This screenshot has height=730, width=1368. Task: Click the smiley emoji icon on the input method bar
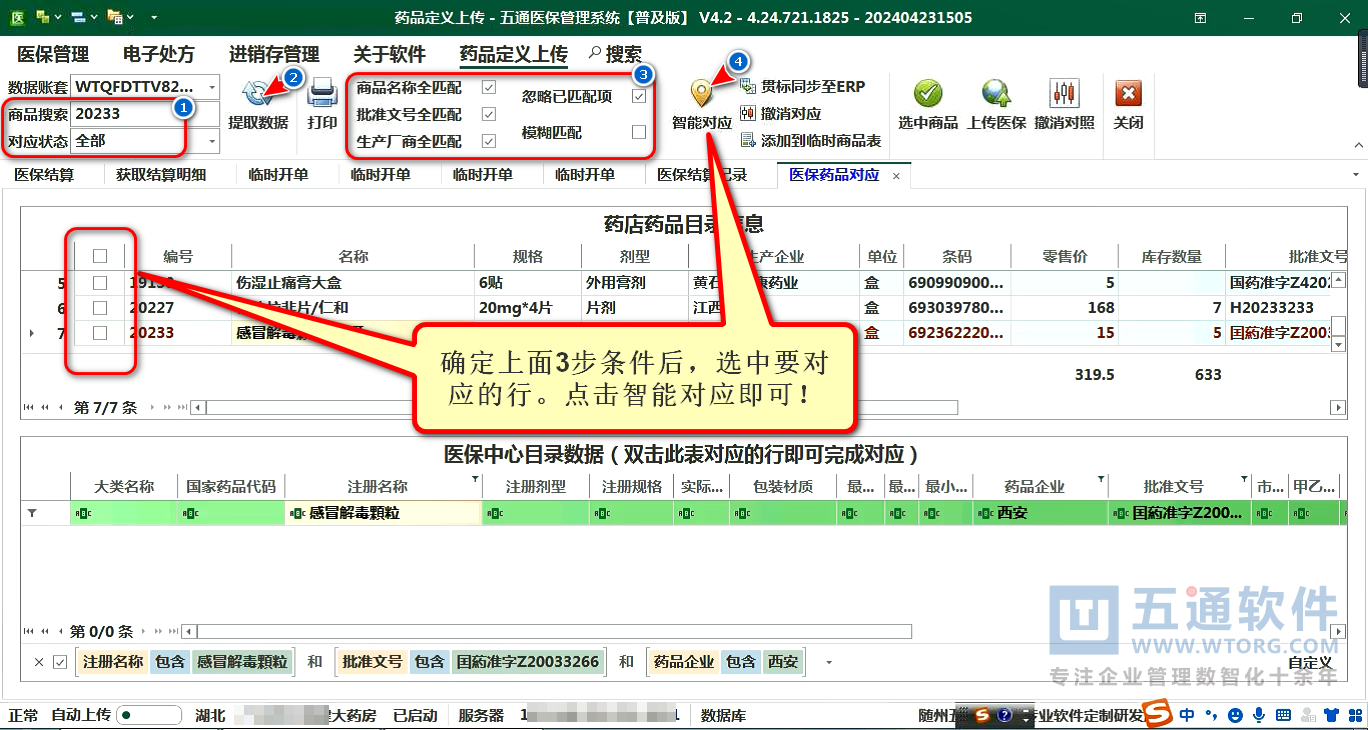tap(1235, 715)
